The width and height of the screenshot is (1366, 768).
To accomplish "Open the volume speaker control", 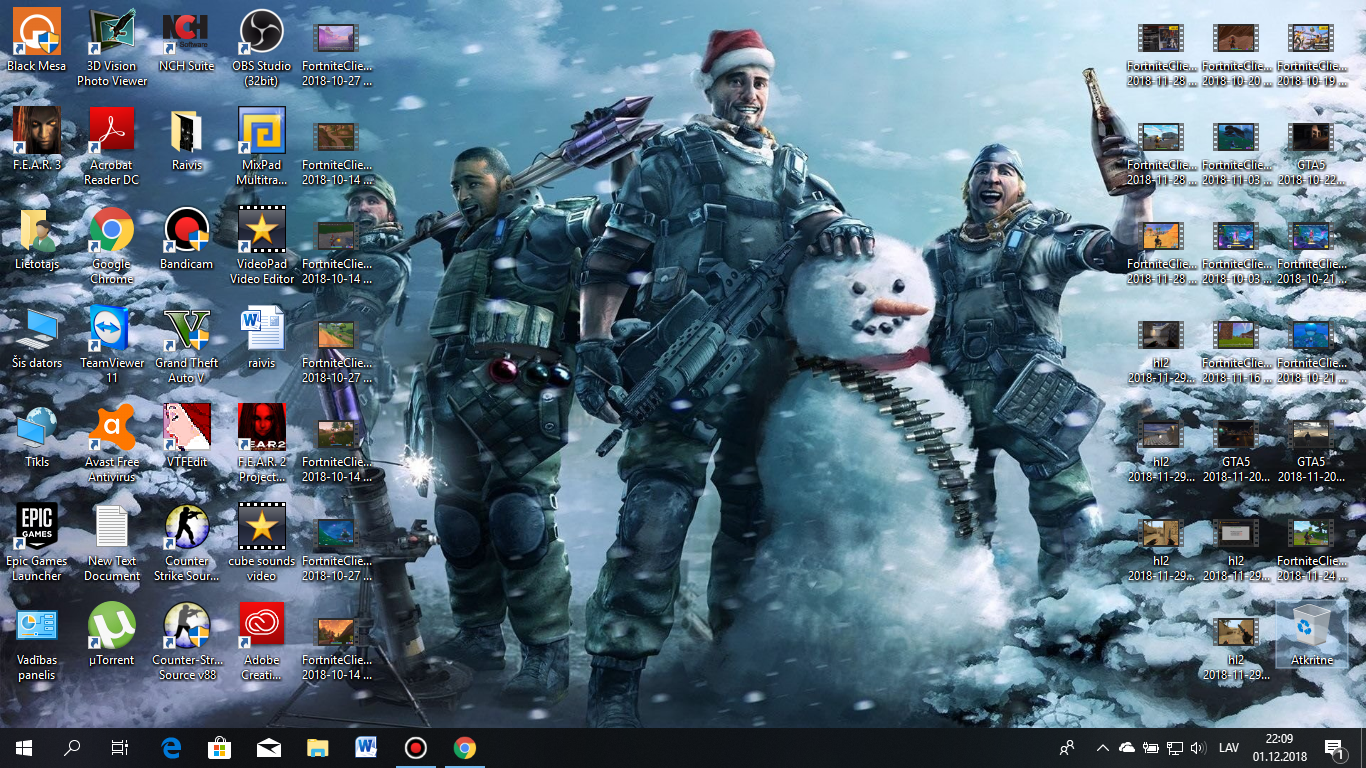I will pos(1199,748).
